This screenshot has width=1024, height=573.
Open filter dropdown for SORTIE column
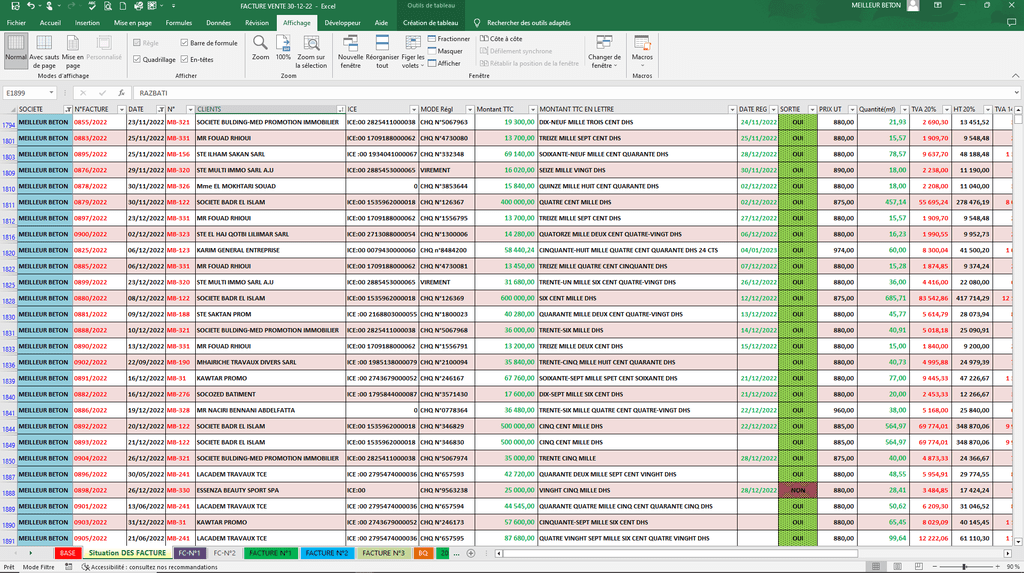click(x=812, y=109)
